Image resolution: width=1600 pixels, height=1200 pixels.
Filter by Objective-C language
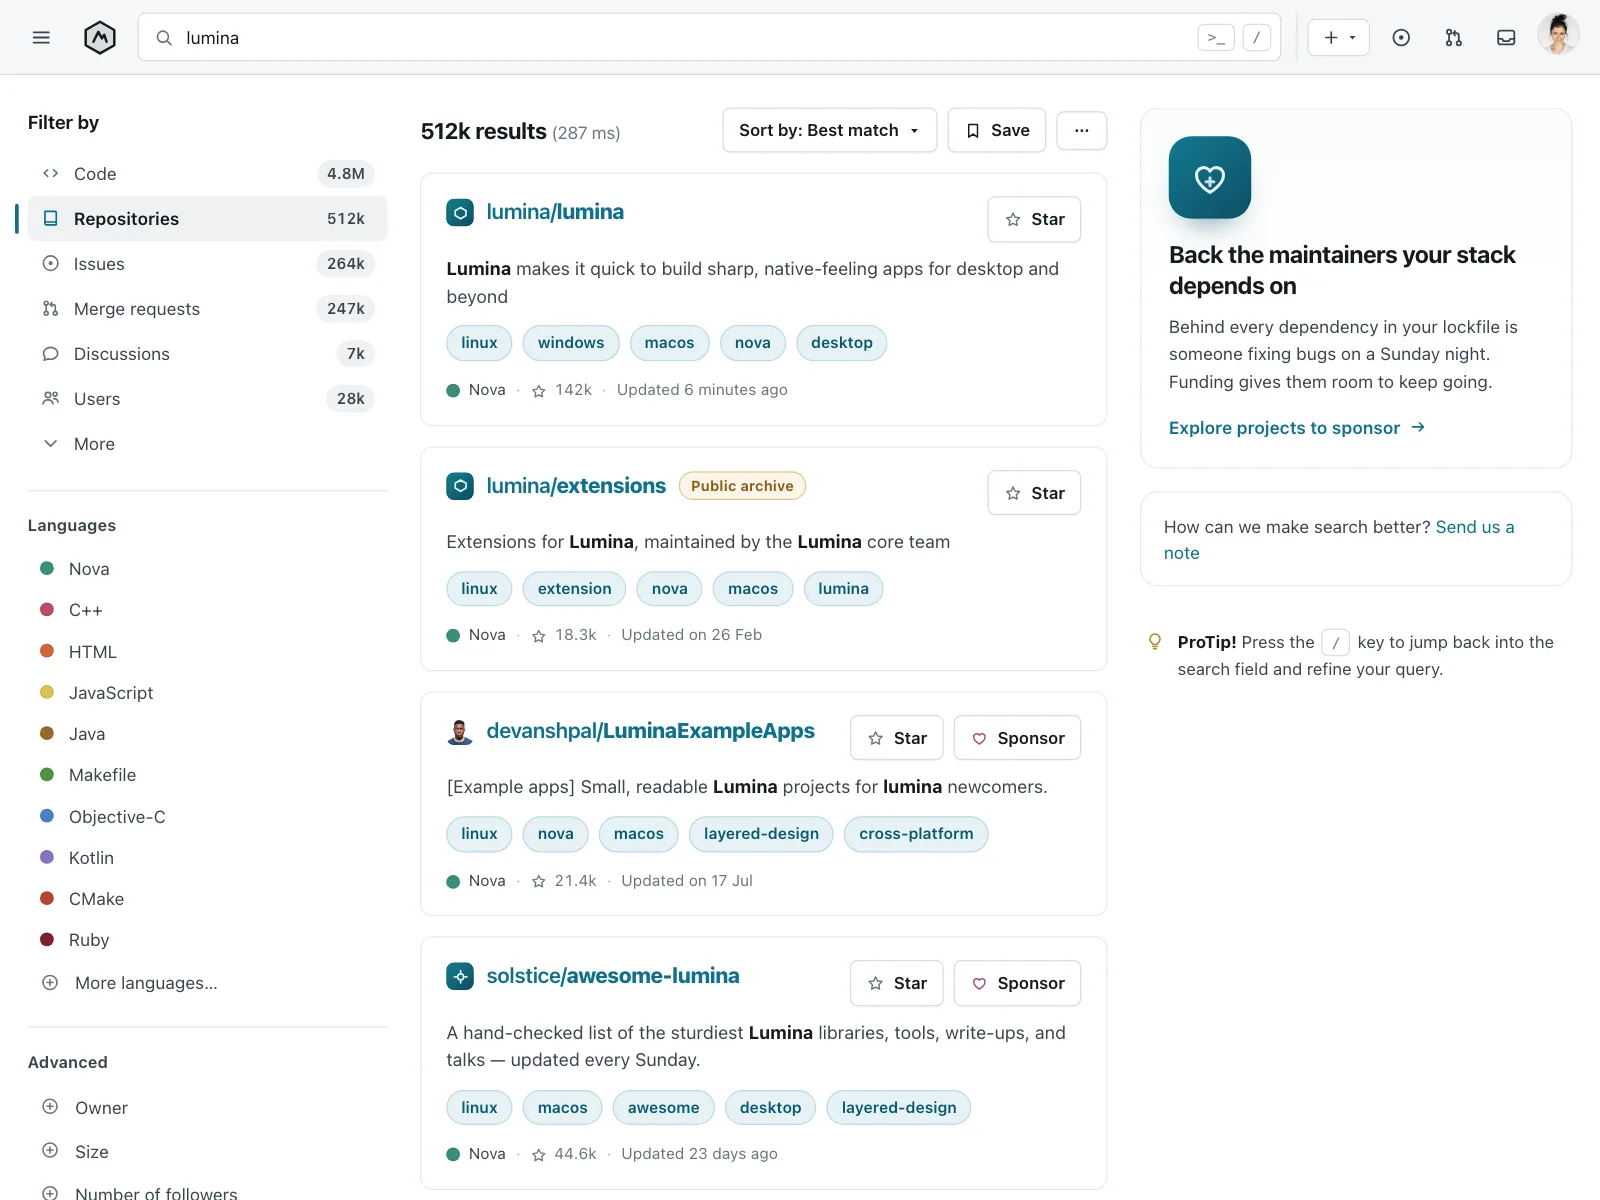tap(102, 817)
